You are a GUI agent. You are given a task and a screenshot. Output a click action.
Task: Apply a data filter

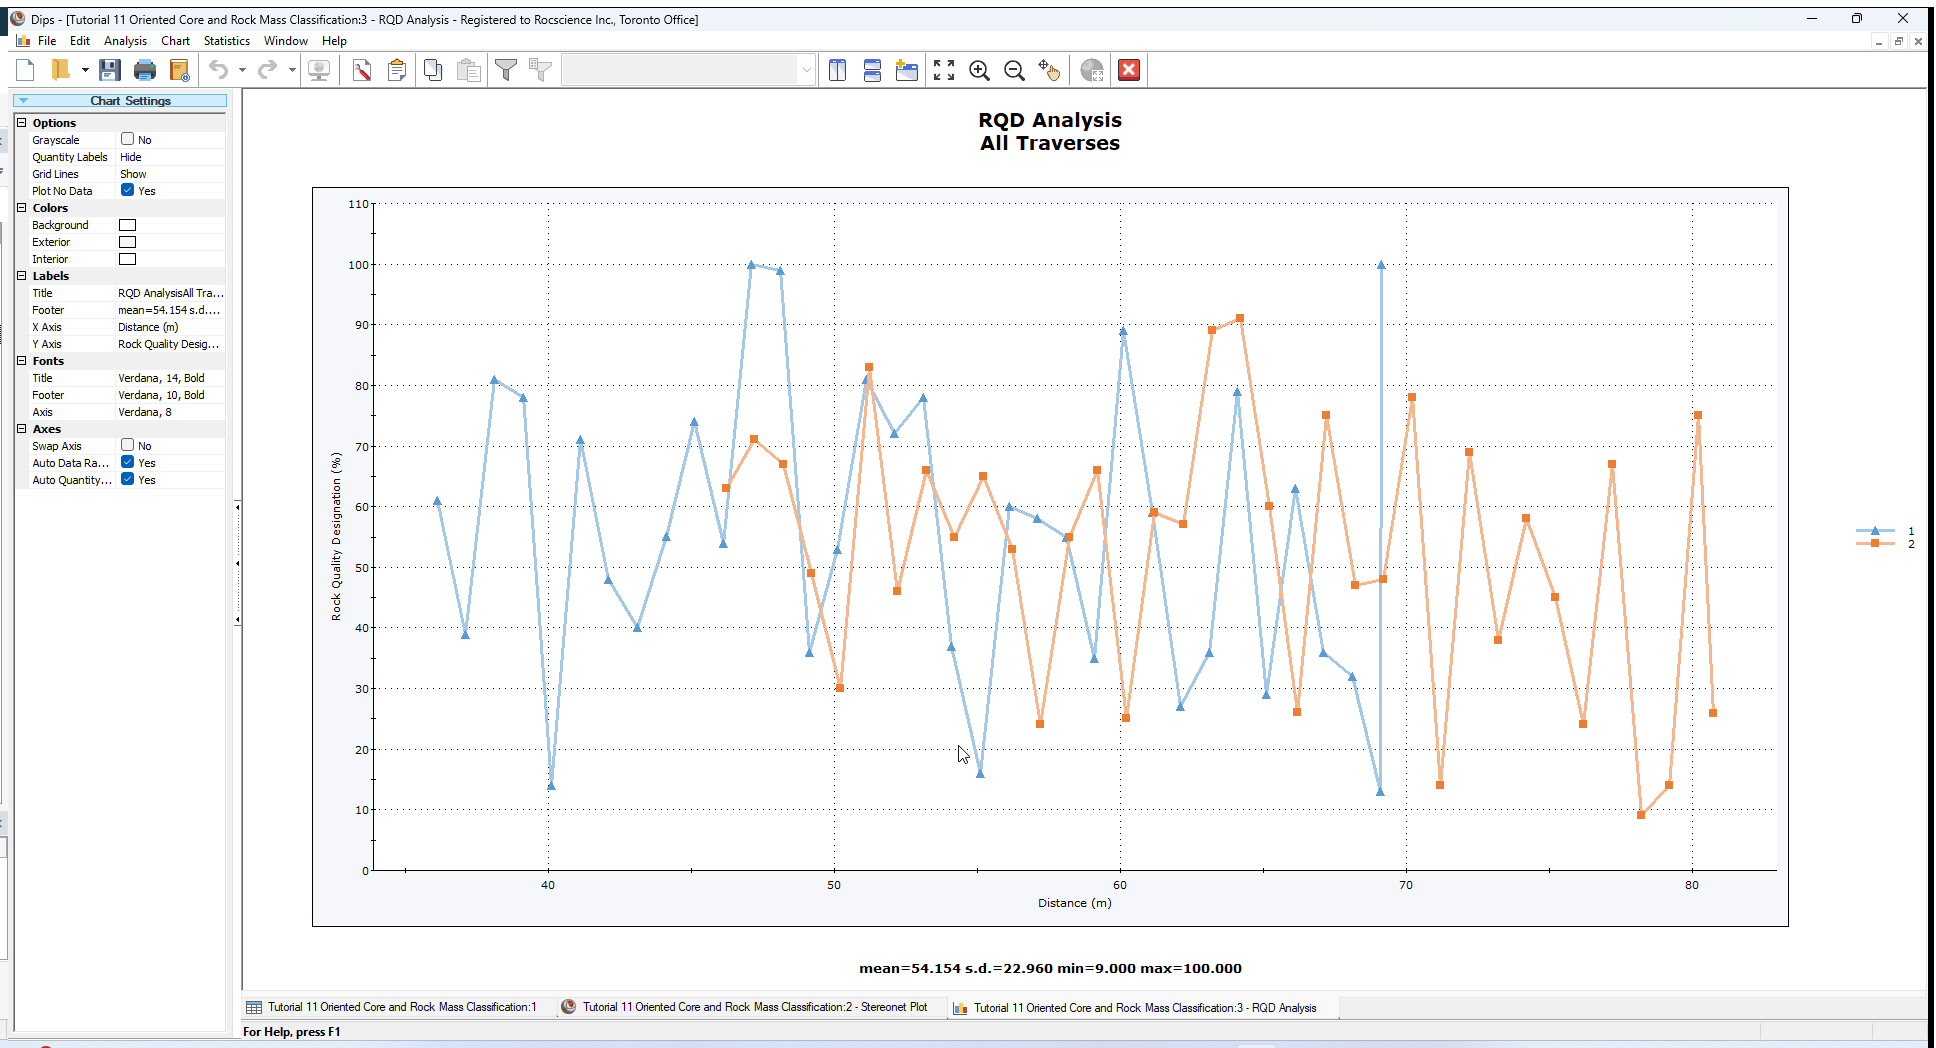pos(507,70)
